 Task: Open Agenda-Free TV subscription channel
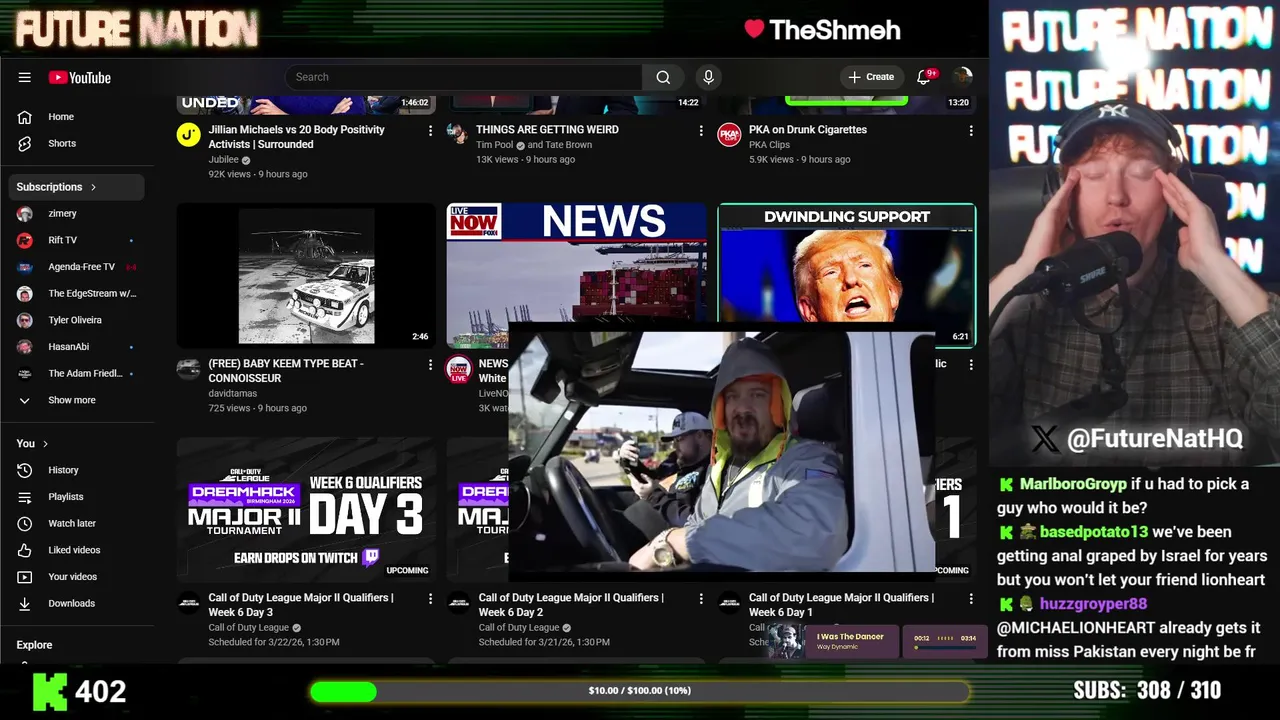80,267
